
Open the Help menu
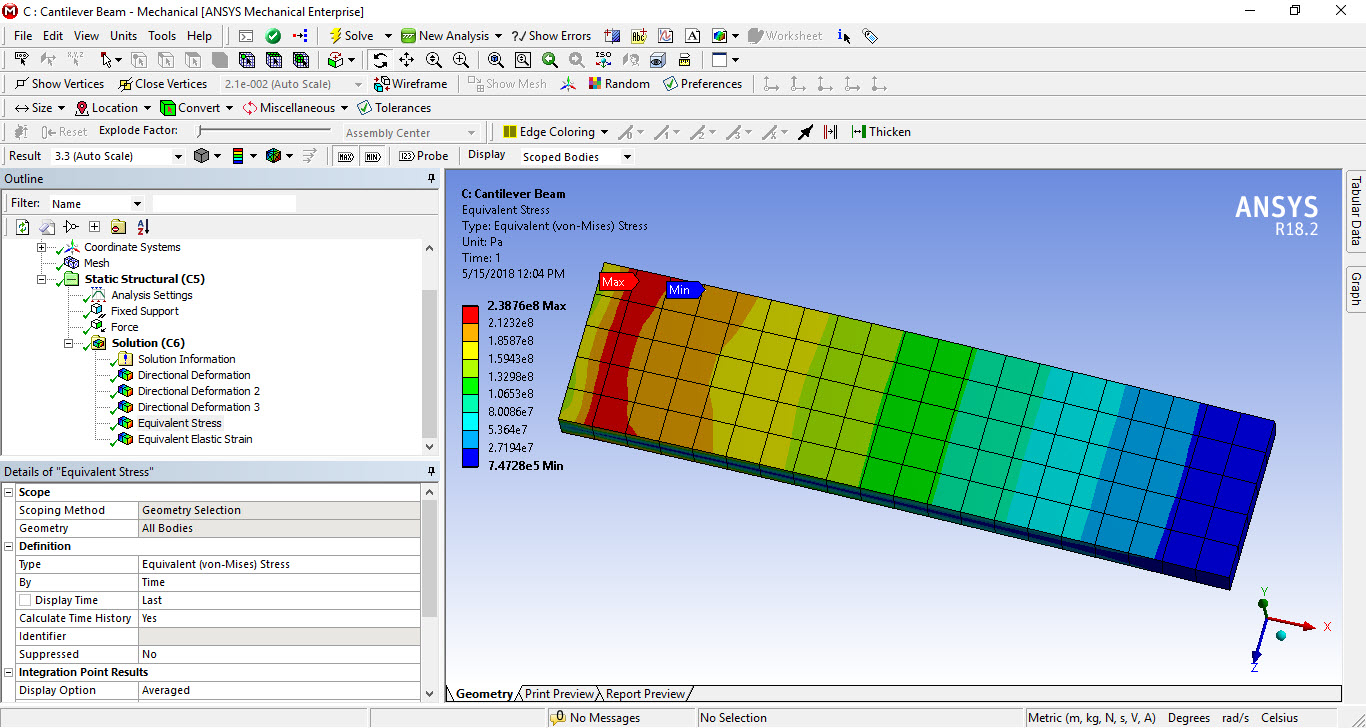click(199, 36)
